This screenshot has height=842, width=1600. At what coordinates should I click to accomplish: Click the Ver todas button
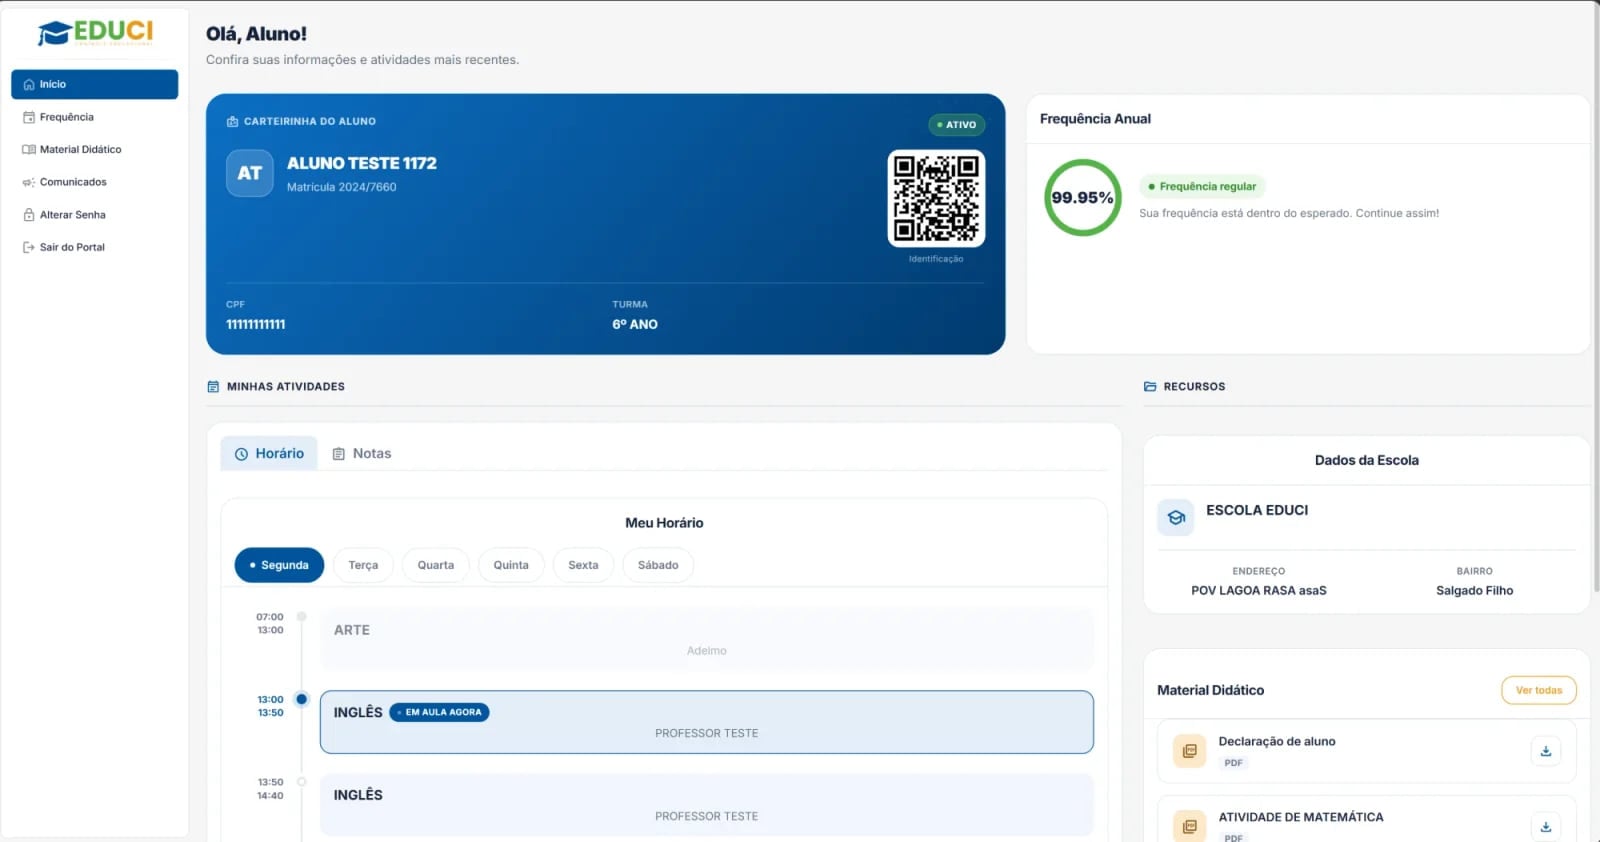(x=1538, y=690)
